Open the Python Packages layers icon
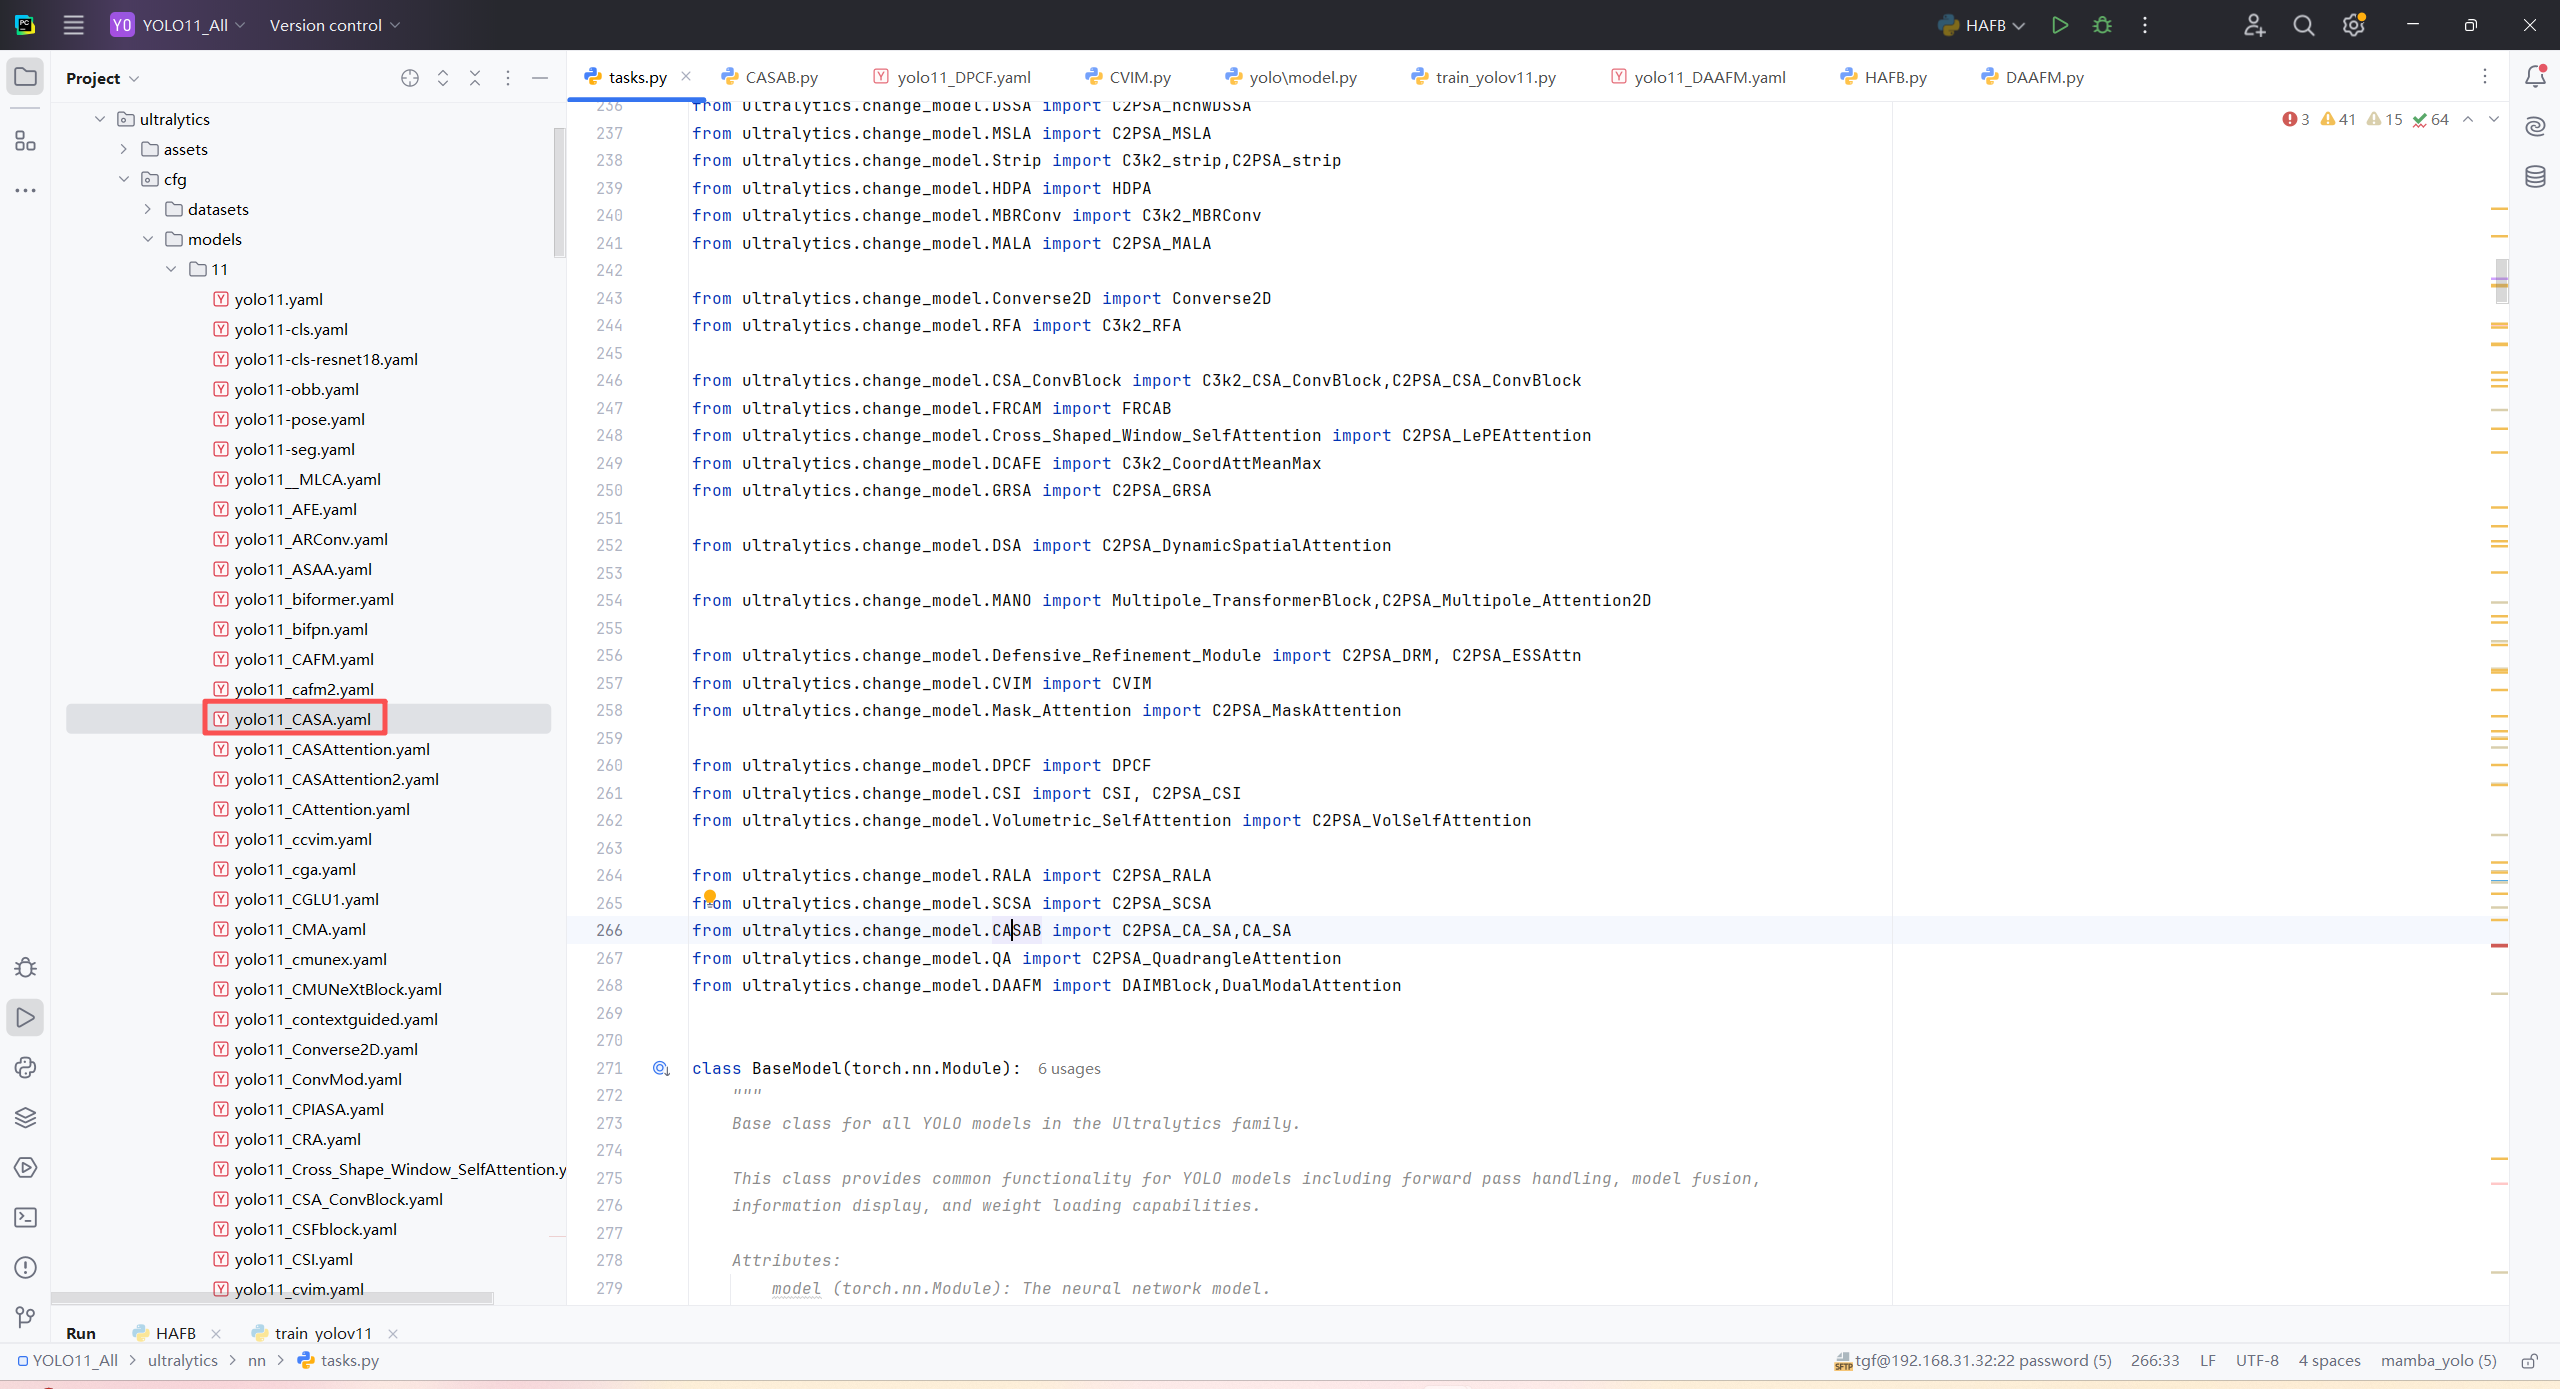Screen dimensions: 2560x1389 [x=25, y=1117]
